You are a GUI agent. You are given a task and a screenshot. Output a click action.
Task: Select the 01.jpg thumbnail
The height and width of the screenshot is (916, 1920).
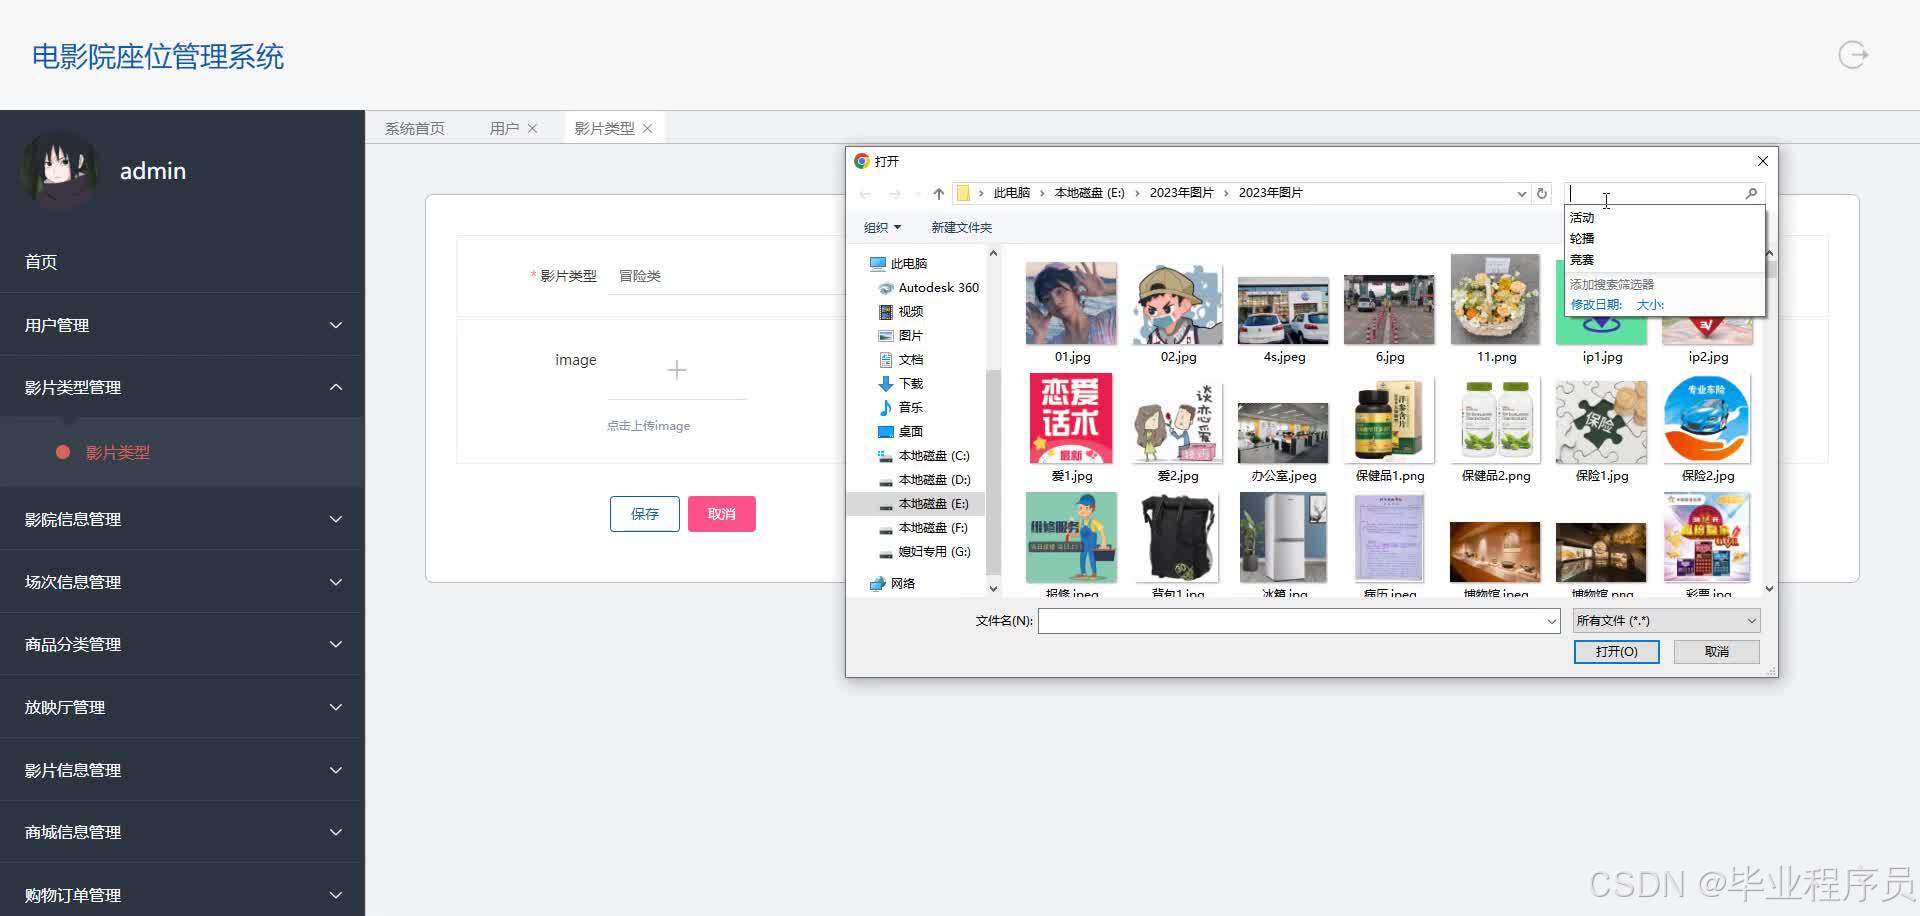1072,303
